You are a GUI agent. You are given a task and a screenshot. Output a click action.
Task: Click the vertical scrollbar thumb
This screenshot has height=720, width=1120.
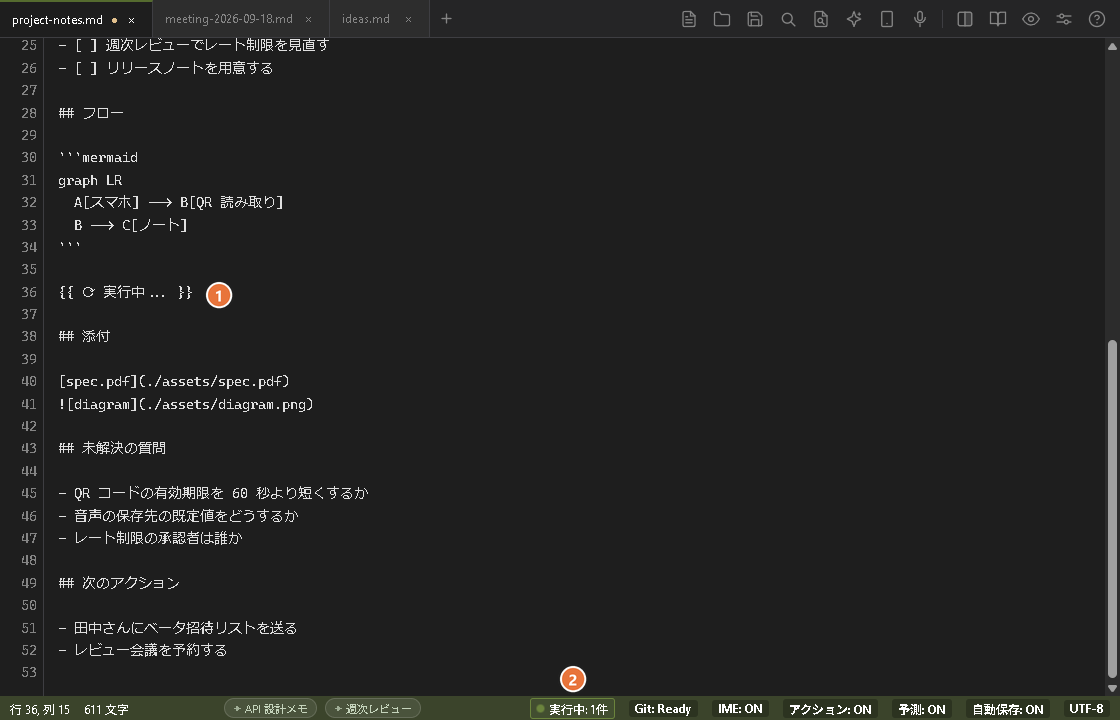[1112, 508]
